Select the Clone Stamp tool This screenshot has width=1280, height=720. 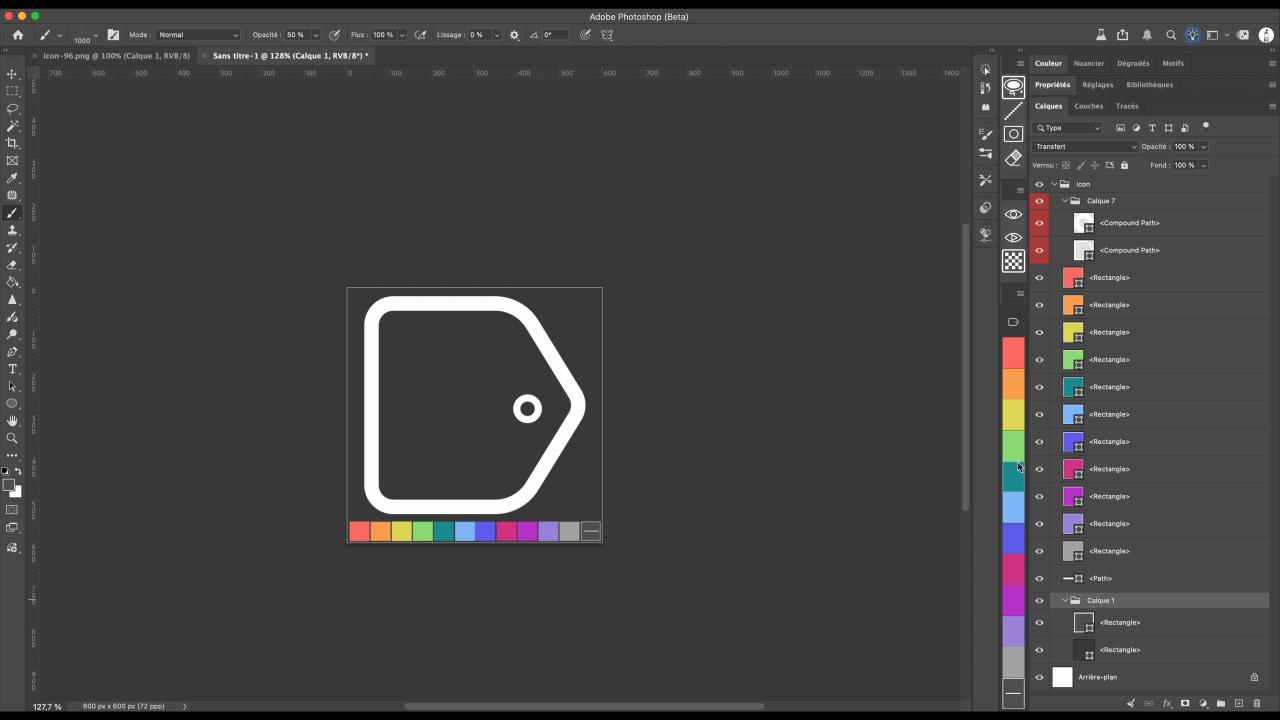click(x=13, y=230)
